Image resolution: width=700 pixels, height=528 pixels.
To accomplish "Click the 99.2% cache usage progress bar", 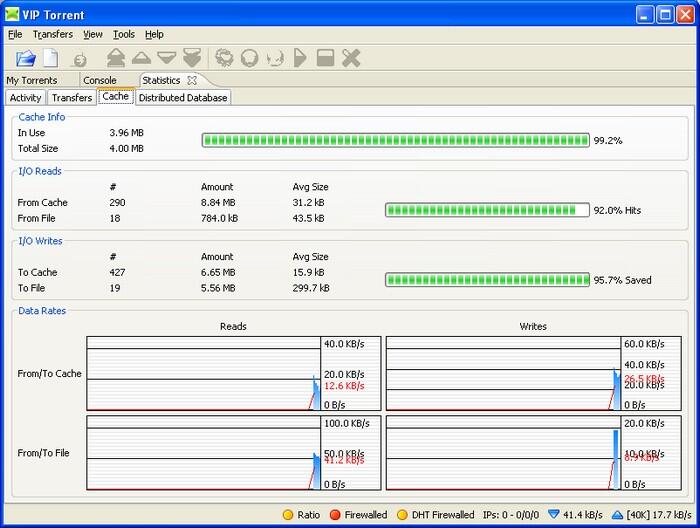I will click(x=396, y=140).
